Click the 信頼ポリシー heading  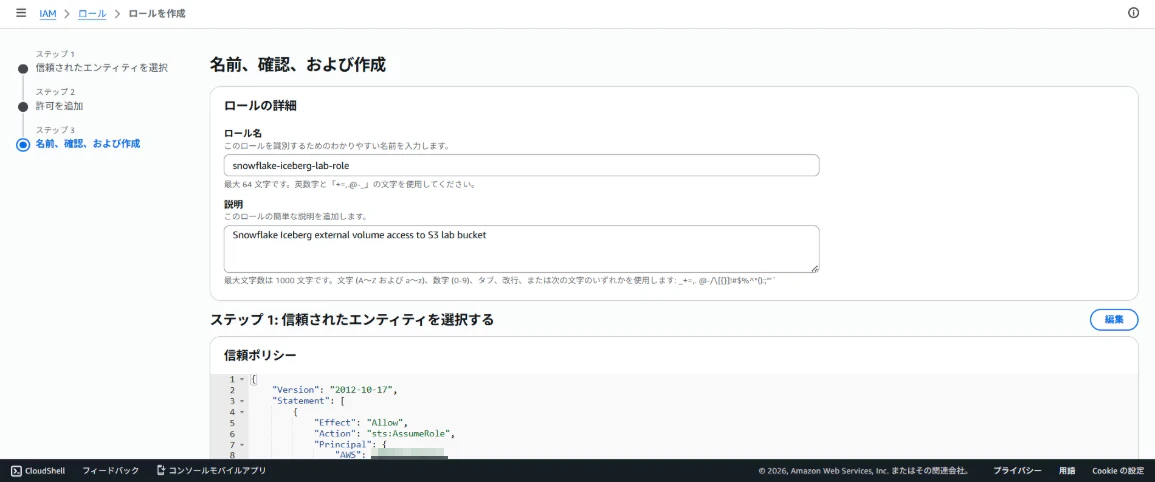[x=260, y=355]
